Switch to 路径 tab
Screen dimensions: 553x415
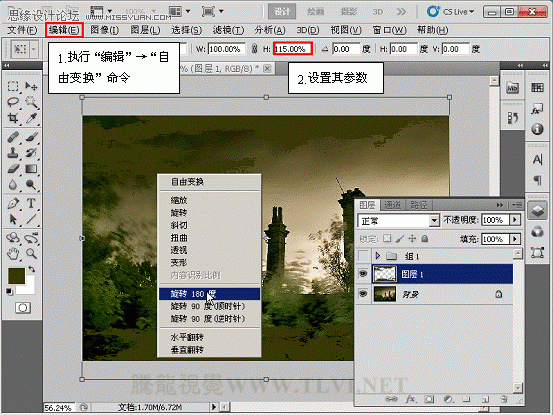[x=419, y=205]
